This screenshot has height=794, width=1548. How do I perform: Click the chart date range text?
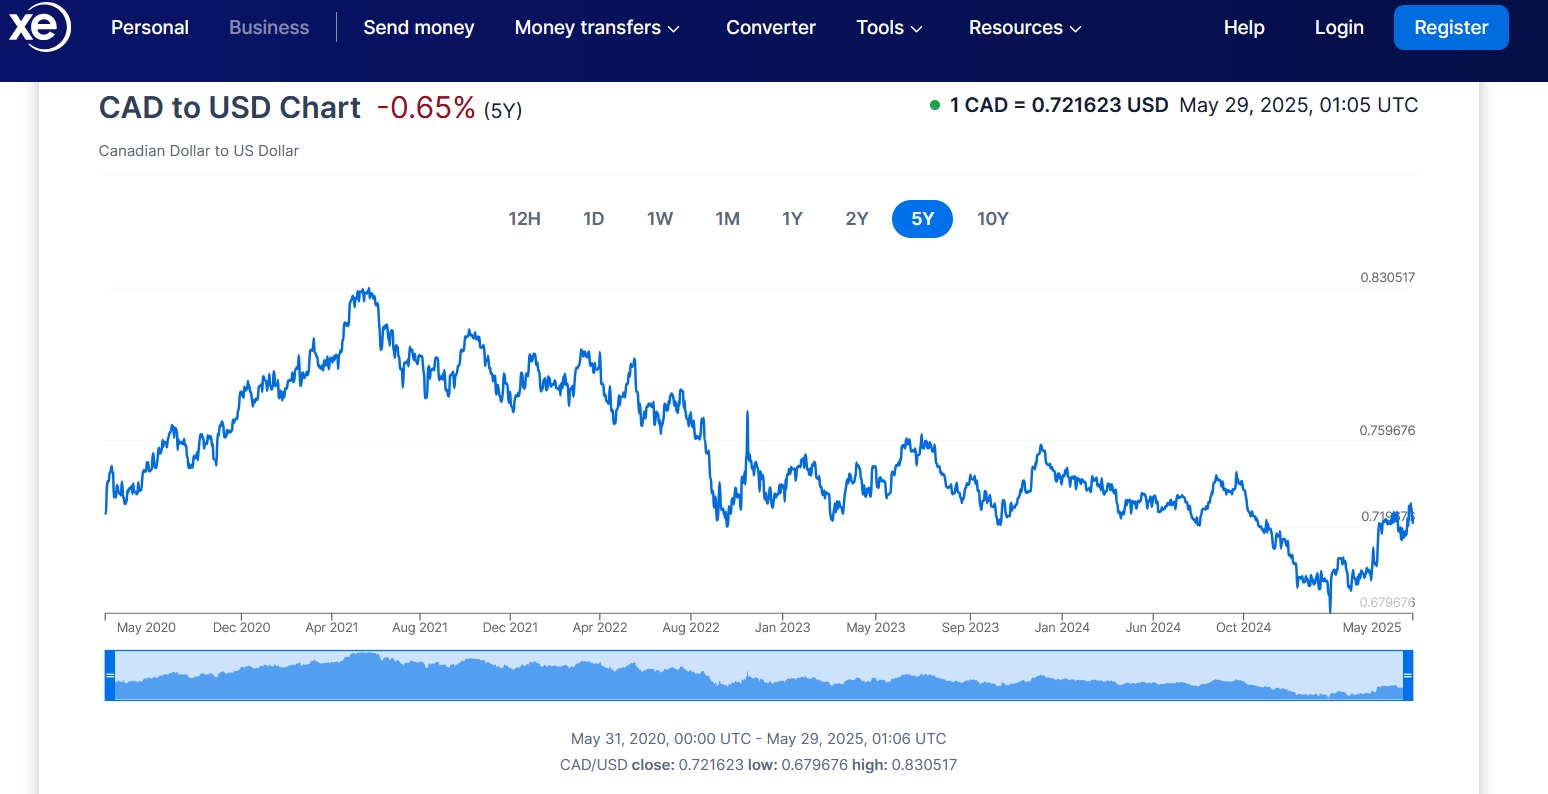758,739
